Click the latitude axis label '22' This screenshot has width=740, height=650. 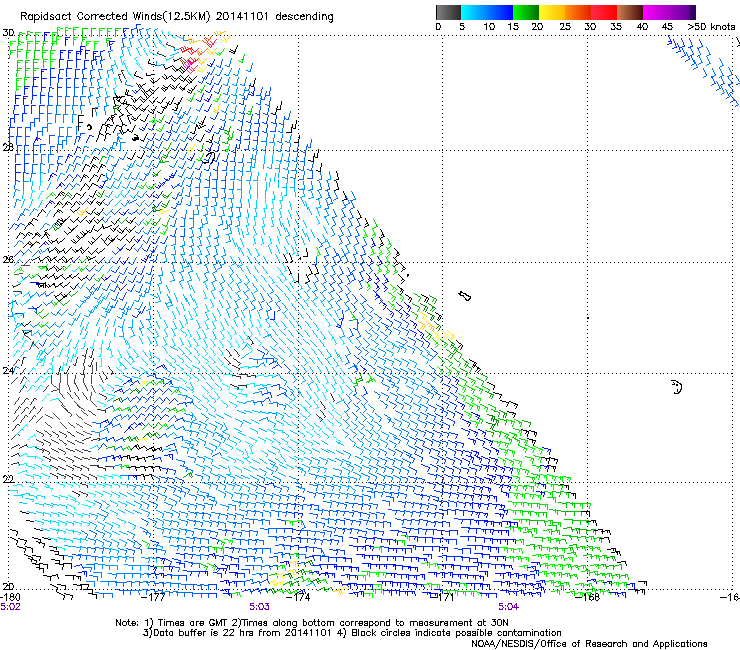point(8,480)
